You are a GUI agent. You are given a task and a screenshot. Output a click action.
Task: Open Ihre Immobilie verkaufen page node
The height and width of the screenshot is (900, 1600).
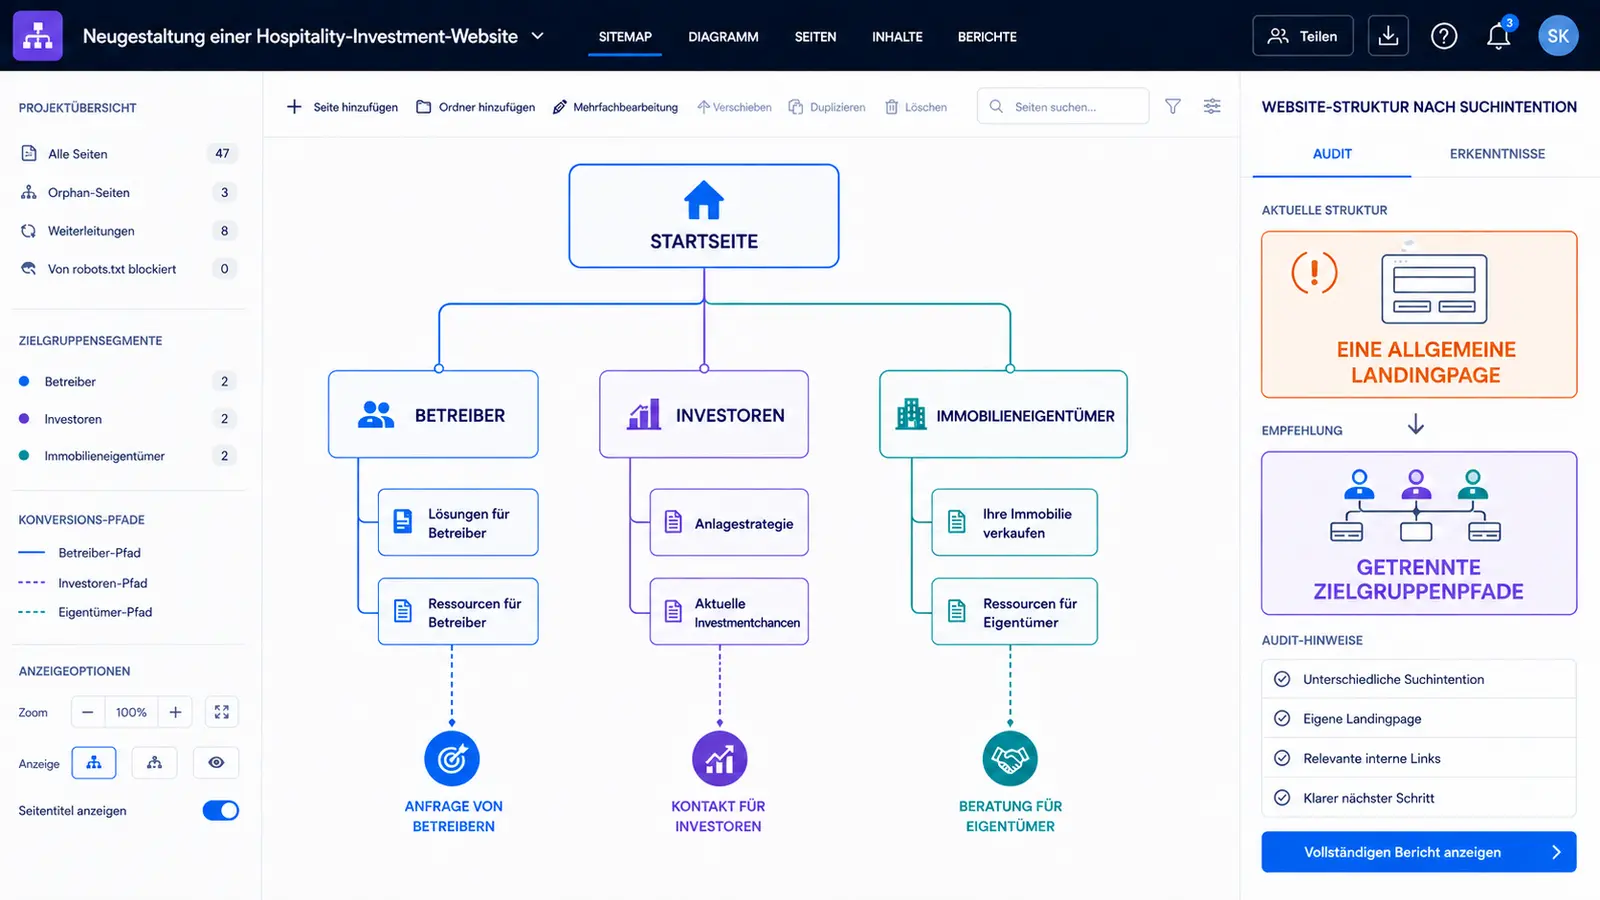tap(1014, 522)
